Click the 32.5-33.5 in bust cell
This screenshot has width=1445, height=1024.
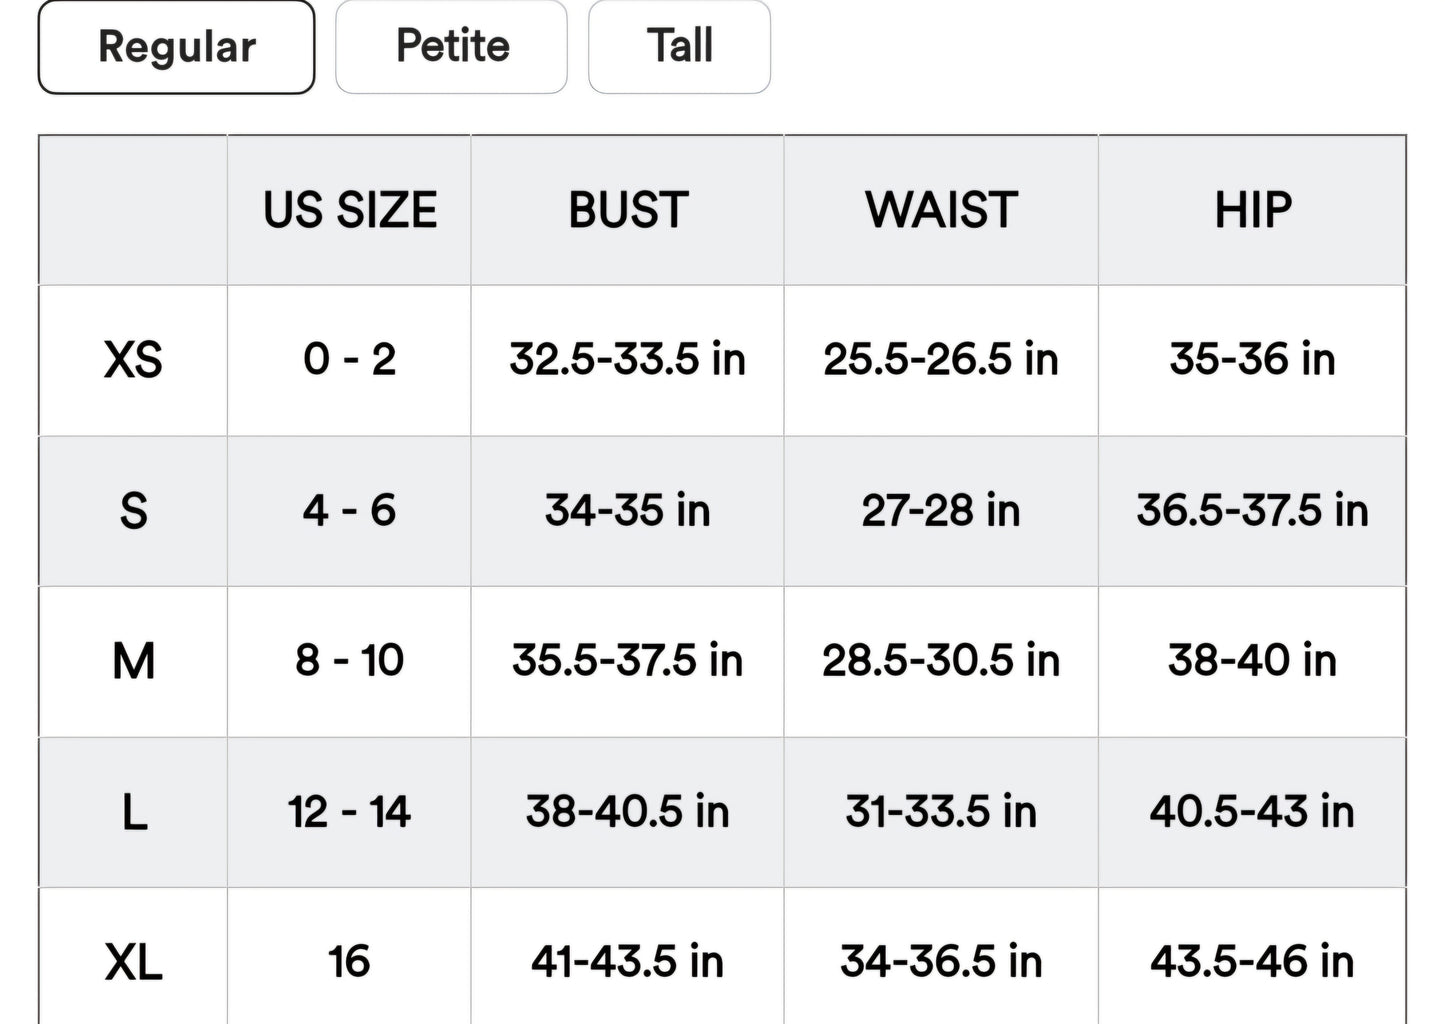pyautogui.click(x=627, y=360)
